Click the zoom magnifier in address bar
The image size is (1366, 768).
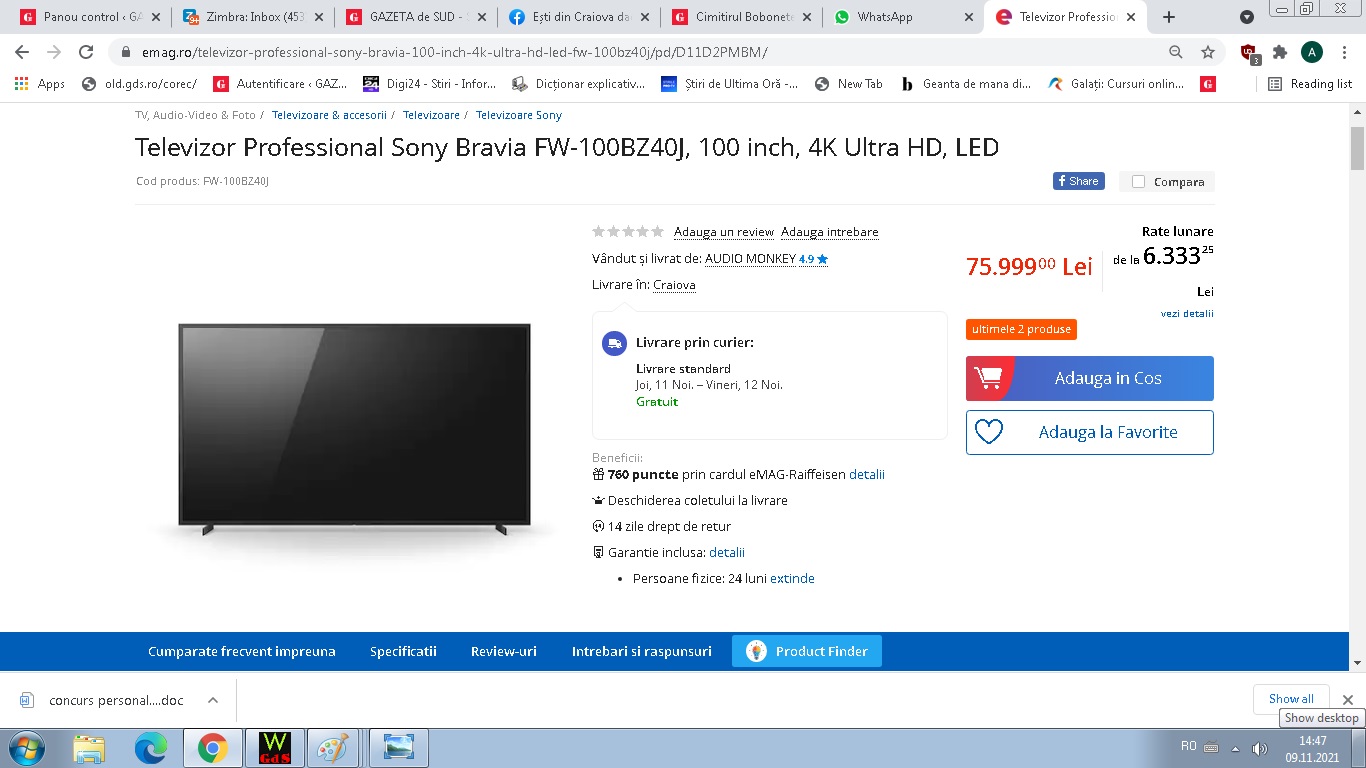pos(1176,52)
